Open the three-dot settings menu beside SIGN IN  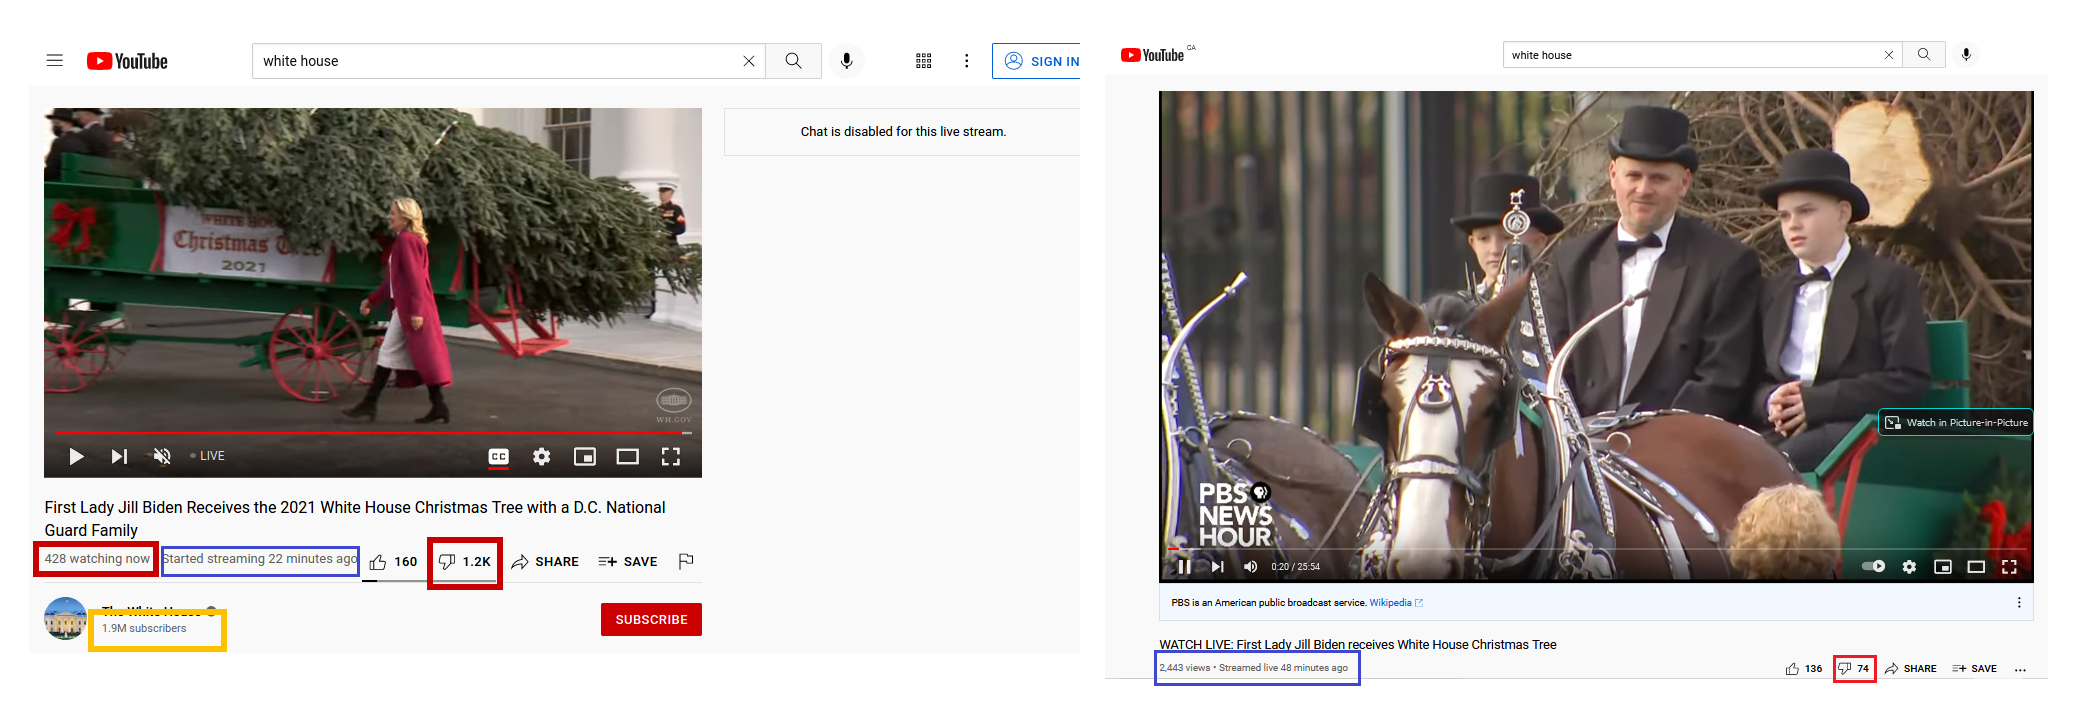(966, 61)
